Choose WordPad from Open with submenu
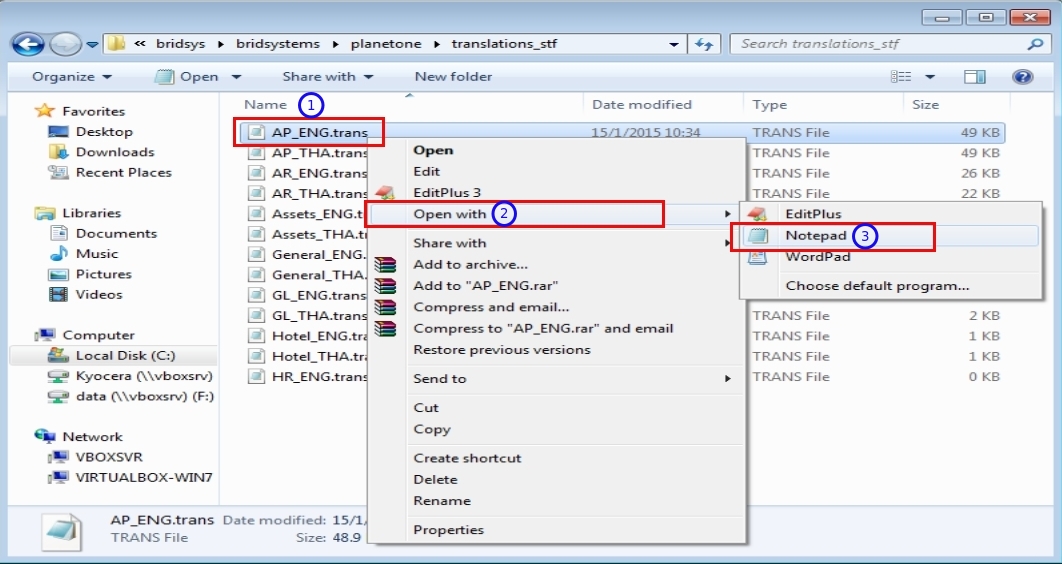The width and height of the screenshot is (1062, 564). (817, 257)
